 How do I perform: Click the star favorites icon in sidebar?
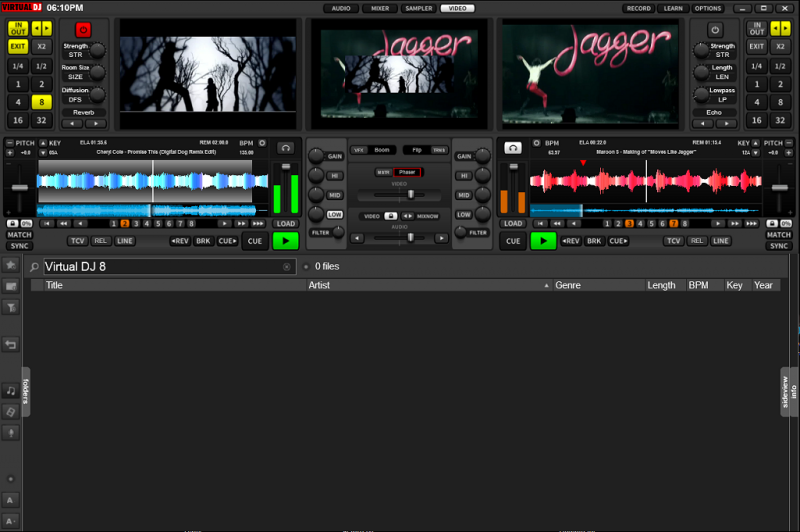[x=11, y=265]
